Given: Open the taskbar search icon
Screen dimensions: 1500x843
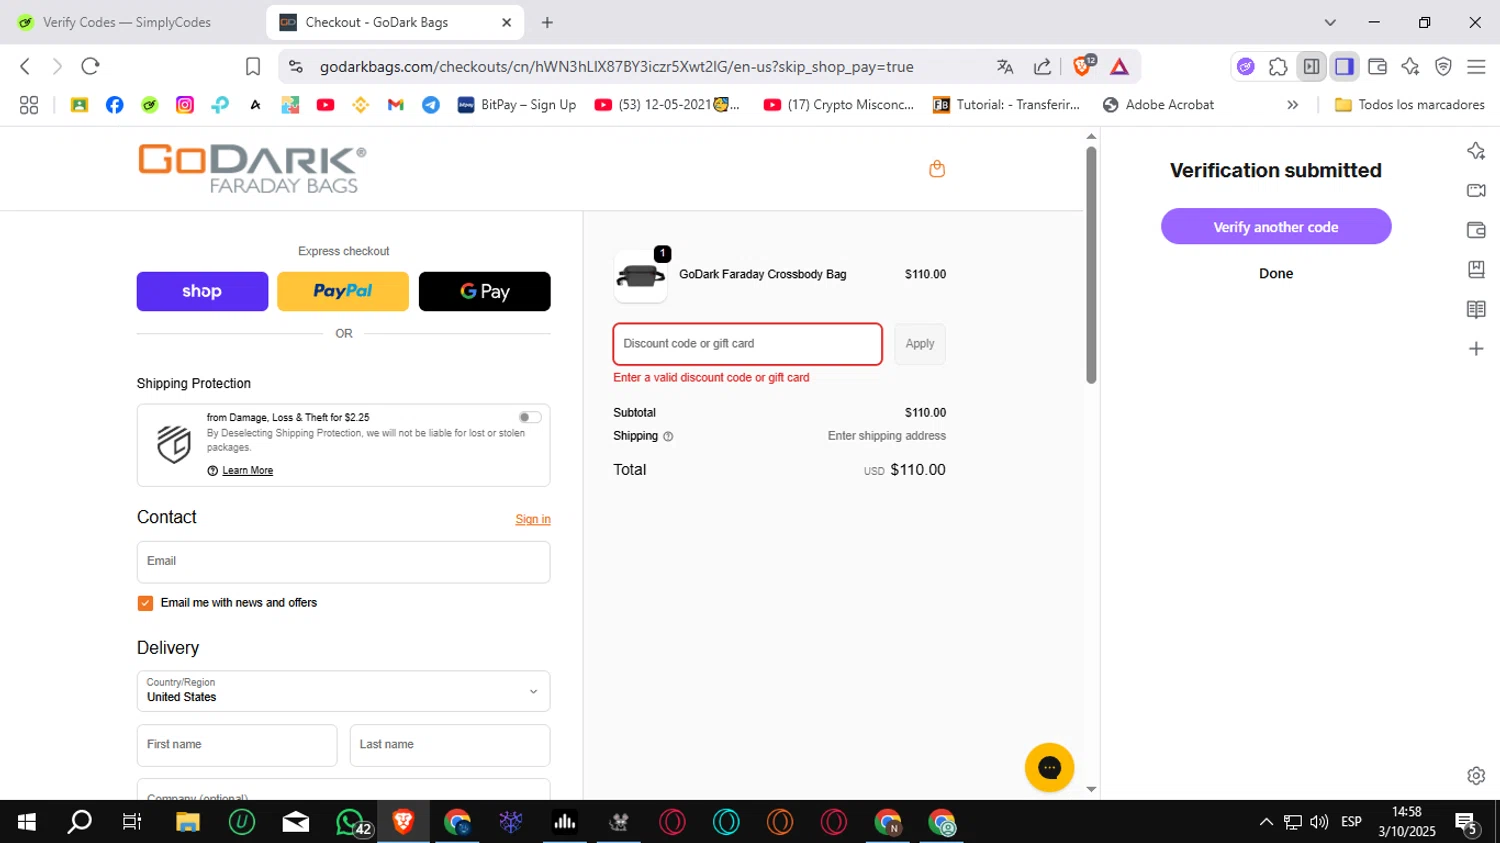Looking at the screenshot, I should (79, 822).
